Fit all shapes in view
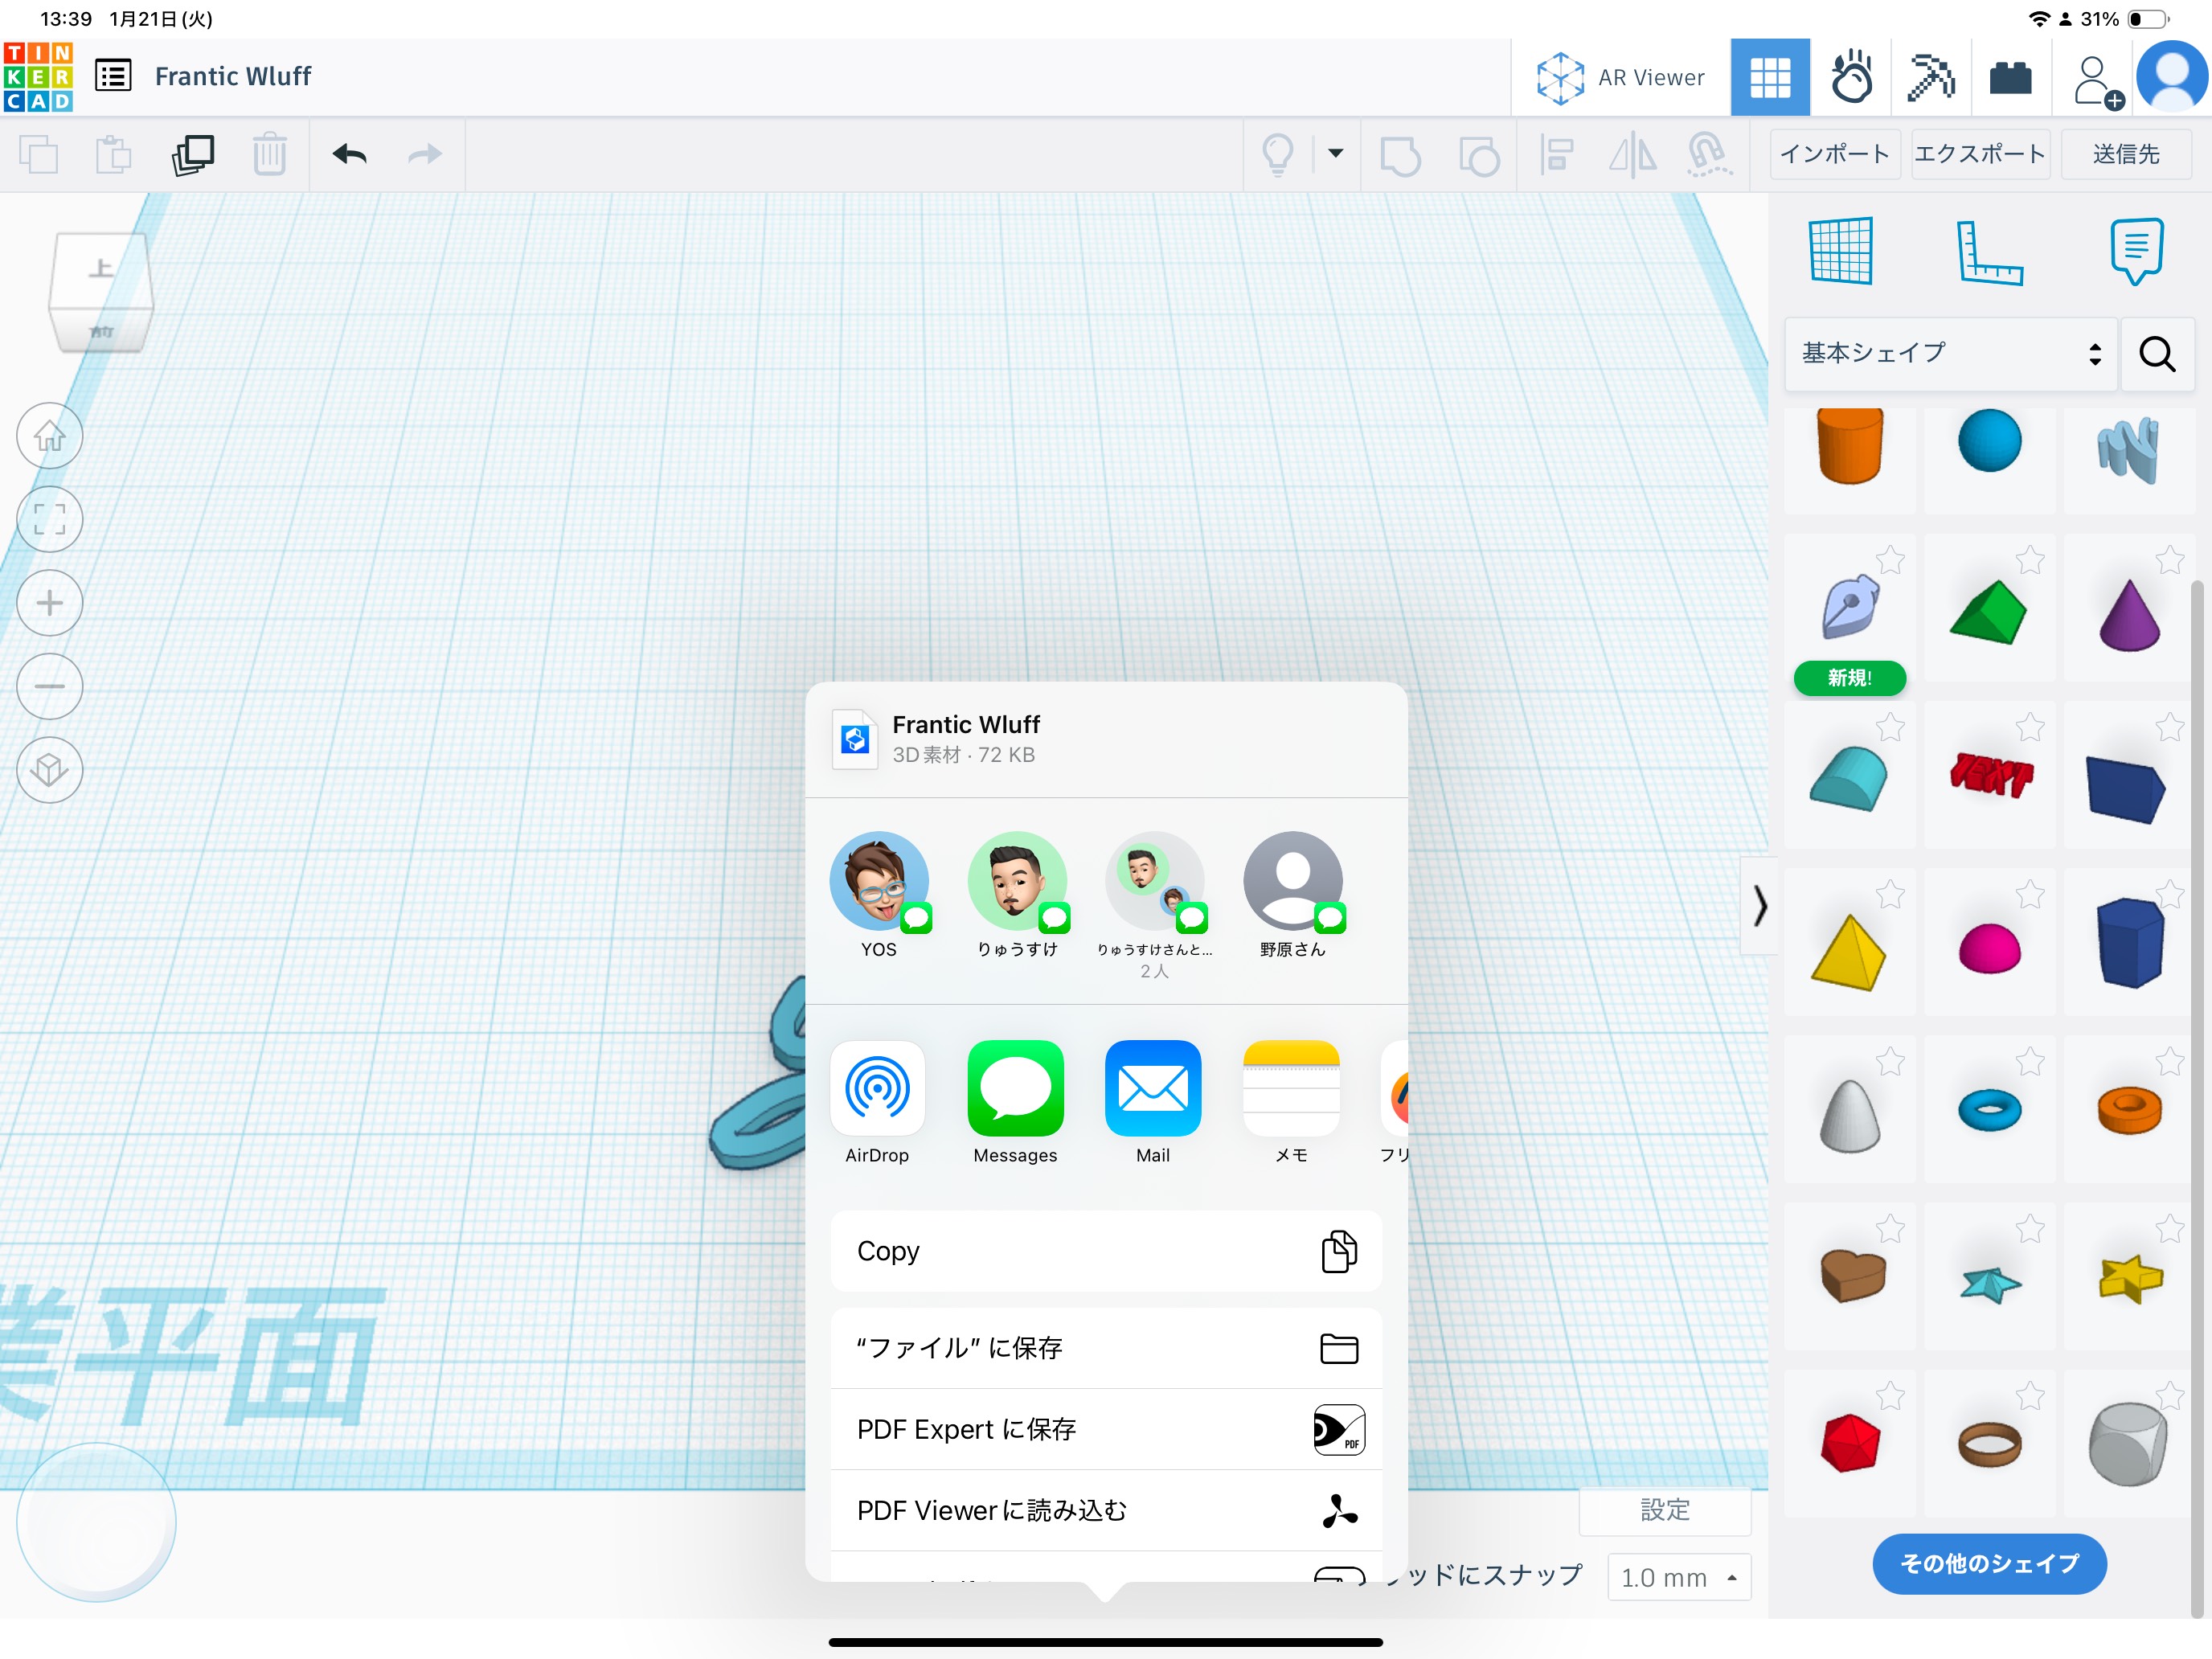 tap(49, 519)
